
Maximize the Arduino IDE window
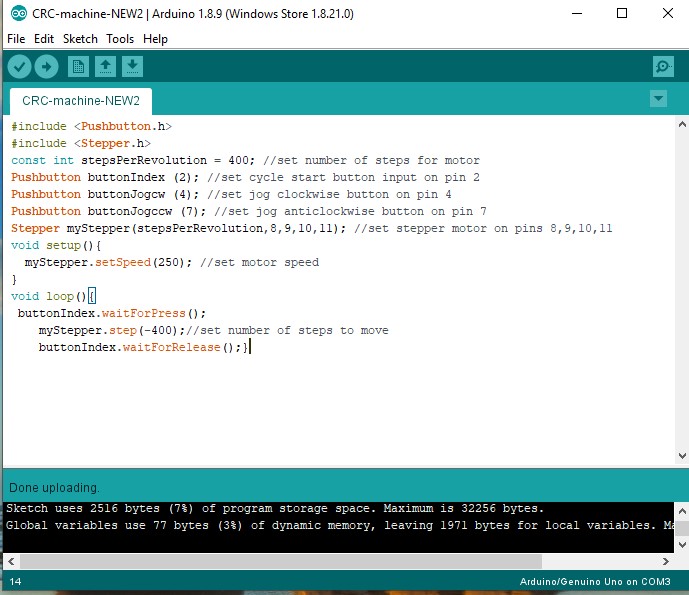[621, 14]
